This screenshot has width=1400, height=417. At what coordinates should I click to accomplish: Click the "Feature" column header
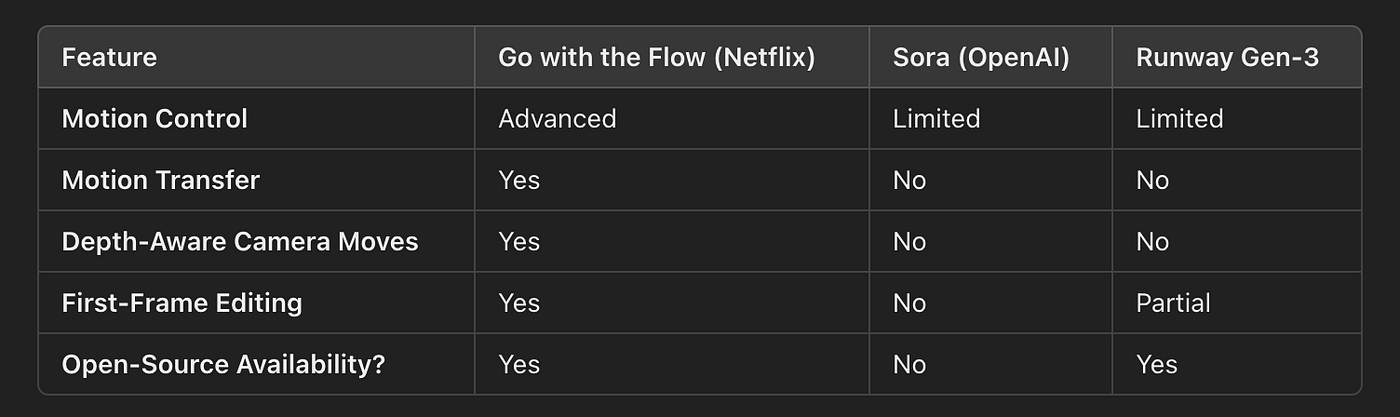[x=107, y=57]
